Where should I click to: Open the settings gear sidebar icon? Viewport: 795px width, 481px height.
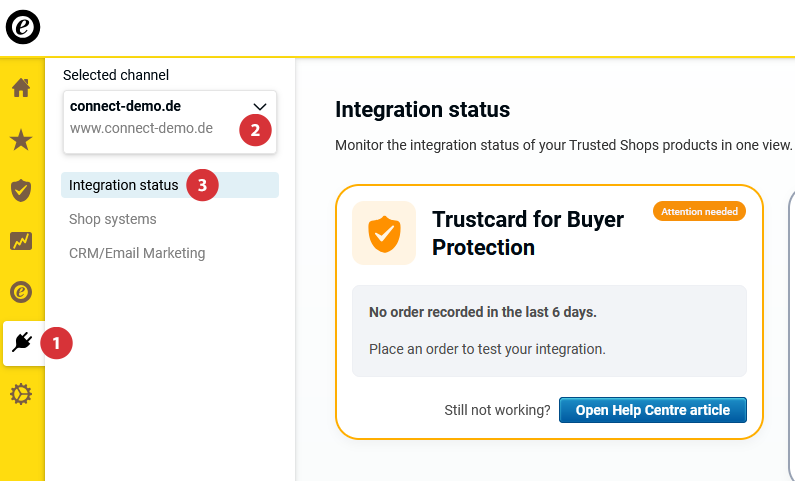click(21, 395)
